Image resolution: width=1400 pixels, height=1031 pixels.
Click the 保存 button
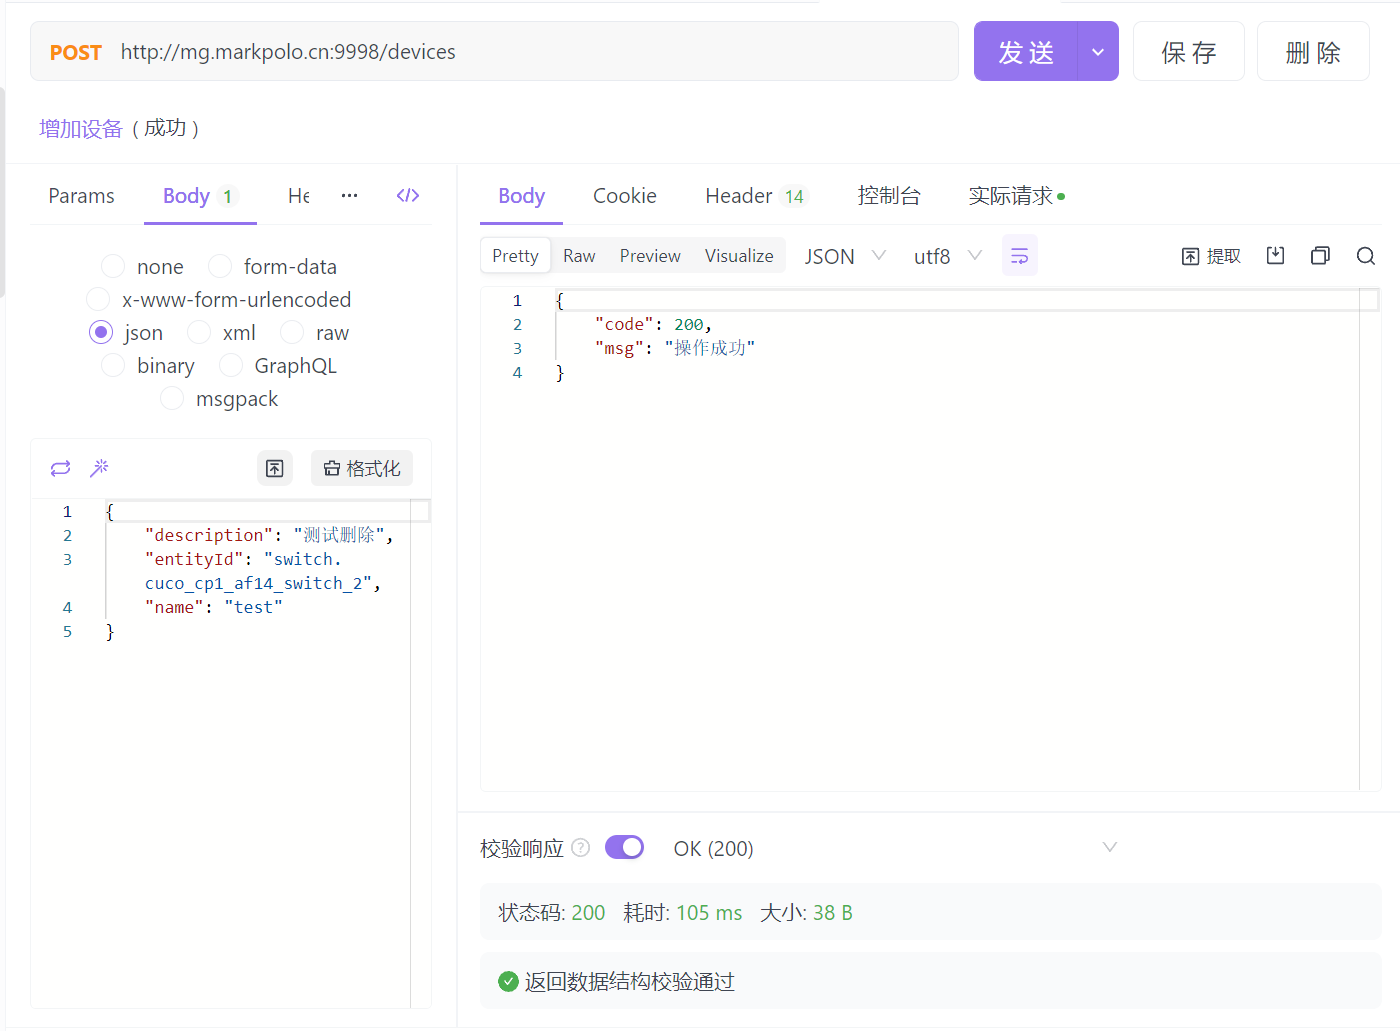(x=1188, y=52)
